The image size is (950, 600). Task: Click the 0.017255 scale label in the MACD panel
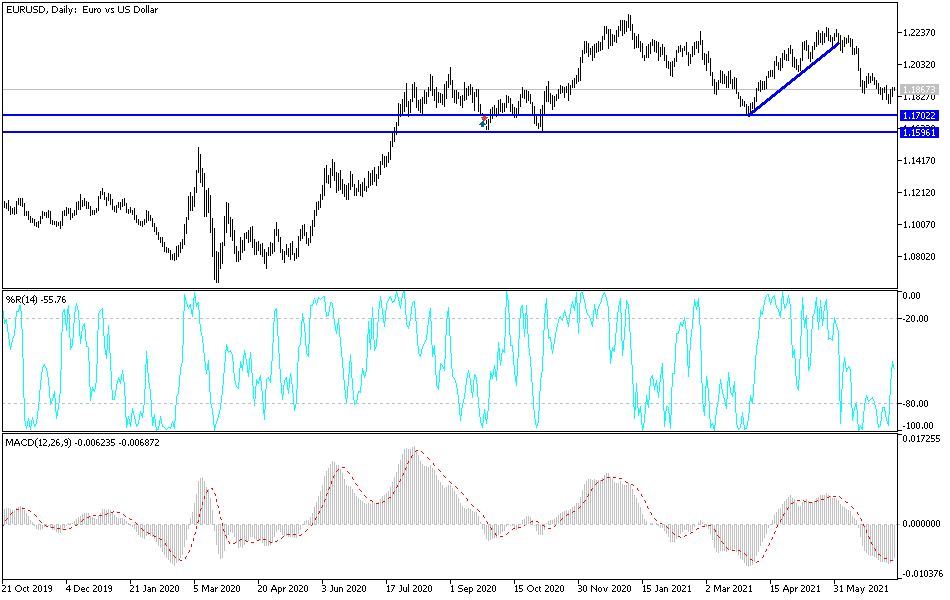tap(919, 437)
